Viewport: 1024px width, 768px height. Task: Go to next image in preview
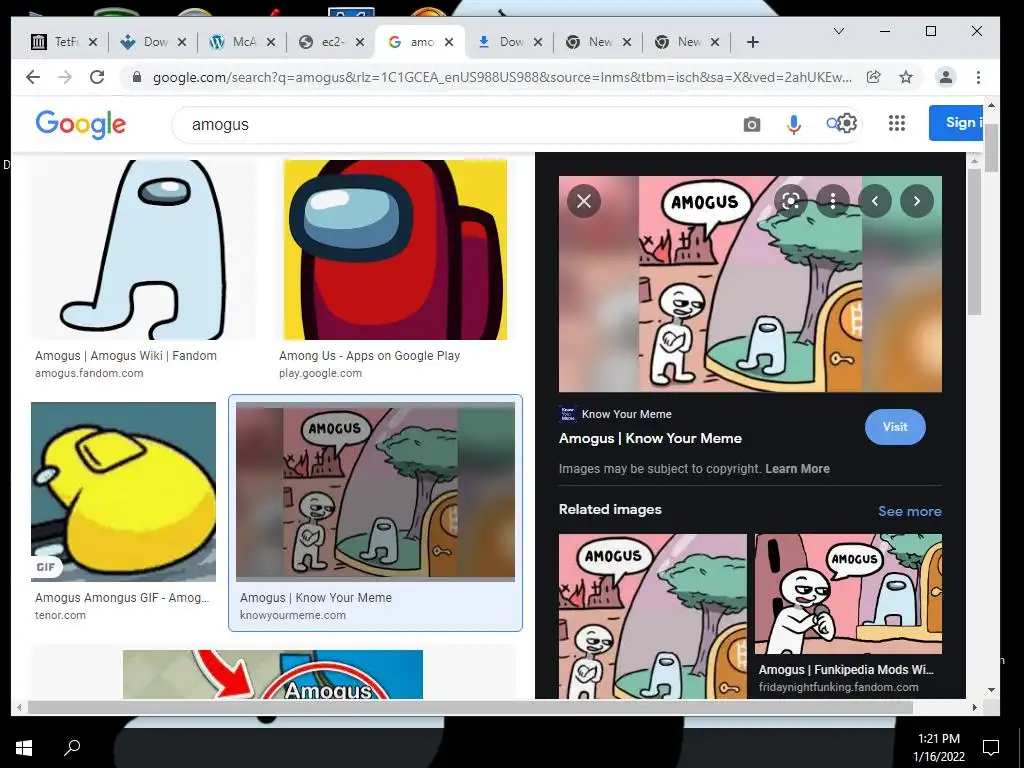pyautogui.click(x=917, y=200)
